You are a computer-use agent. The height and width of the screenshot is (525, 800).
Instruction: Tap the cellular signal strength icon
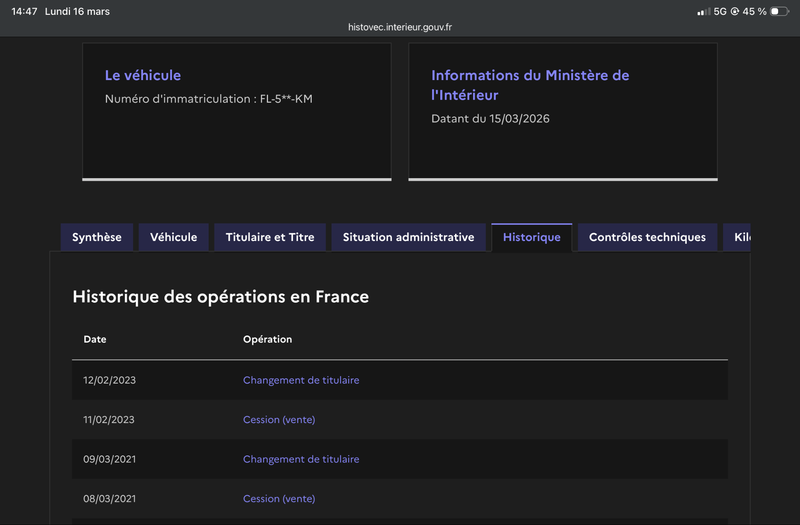point(703,11)
